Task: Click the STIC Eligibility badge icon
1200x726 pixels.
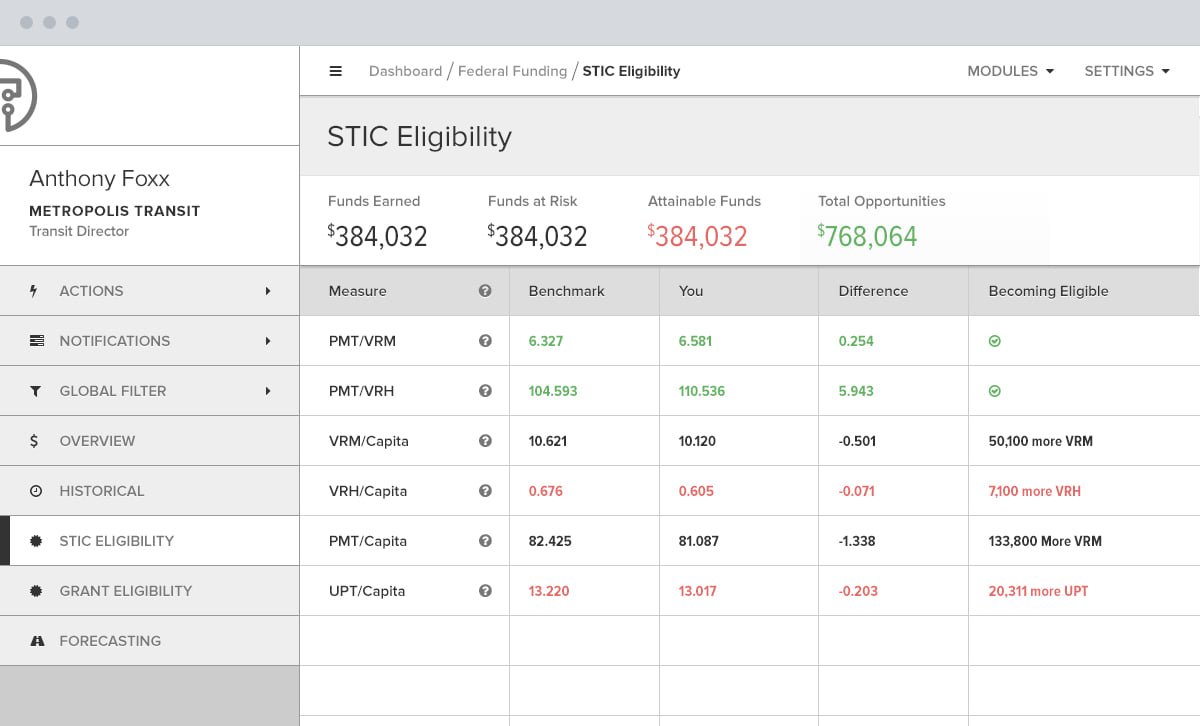Action: (36, 541)
